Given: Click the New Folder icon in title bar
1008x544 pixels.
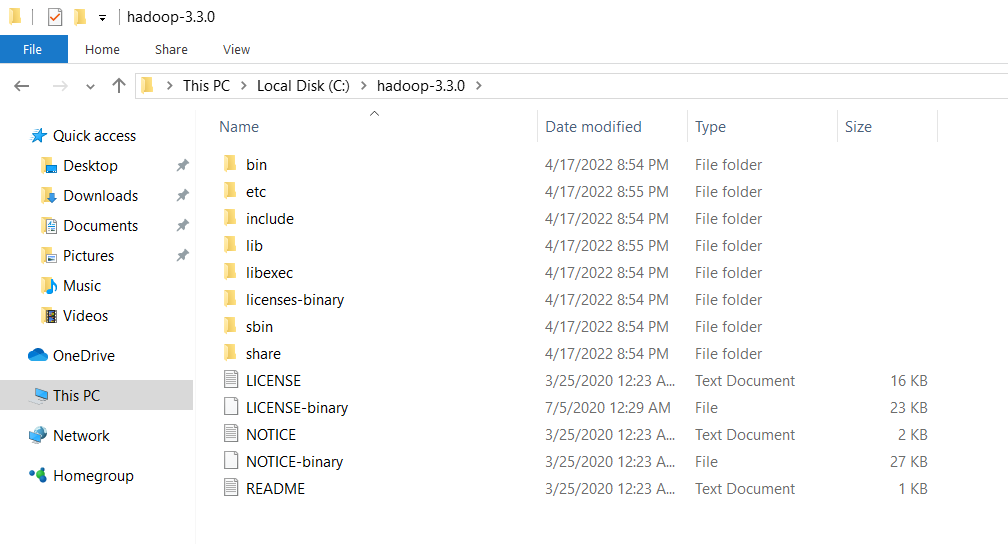Looking at the screenshot, I should [x=80, y=17].
